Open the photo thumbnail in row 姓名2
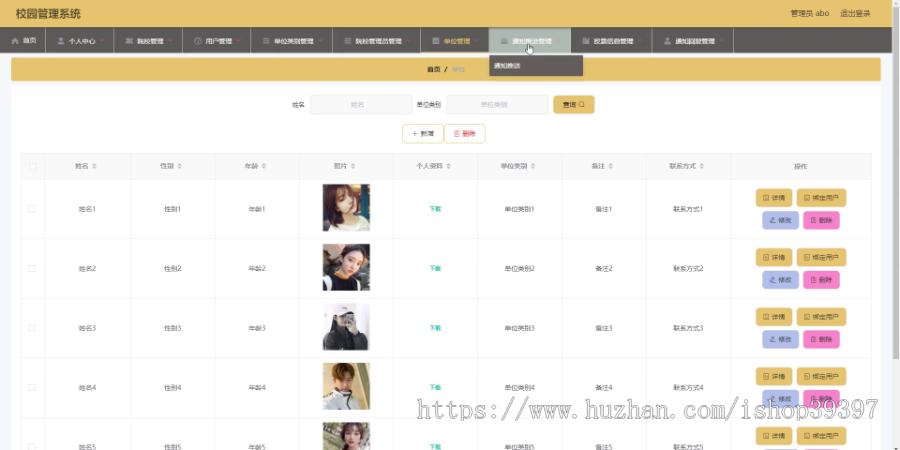The width and height of the screenshot is (900, 450). [x=346, y=267]
